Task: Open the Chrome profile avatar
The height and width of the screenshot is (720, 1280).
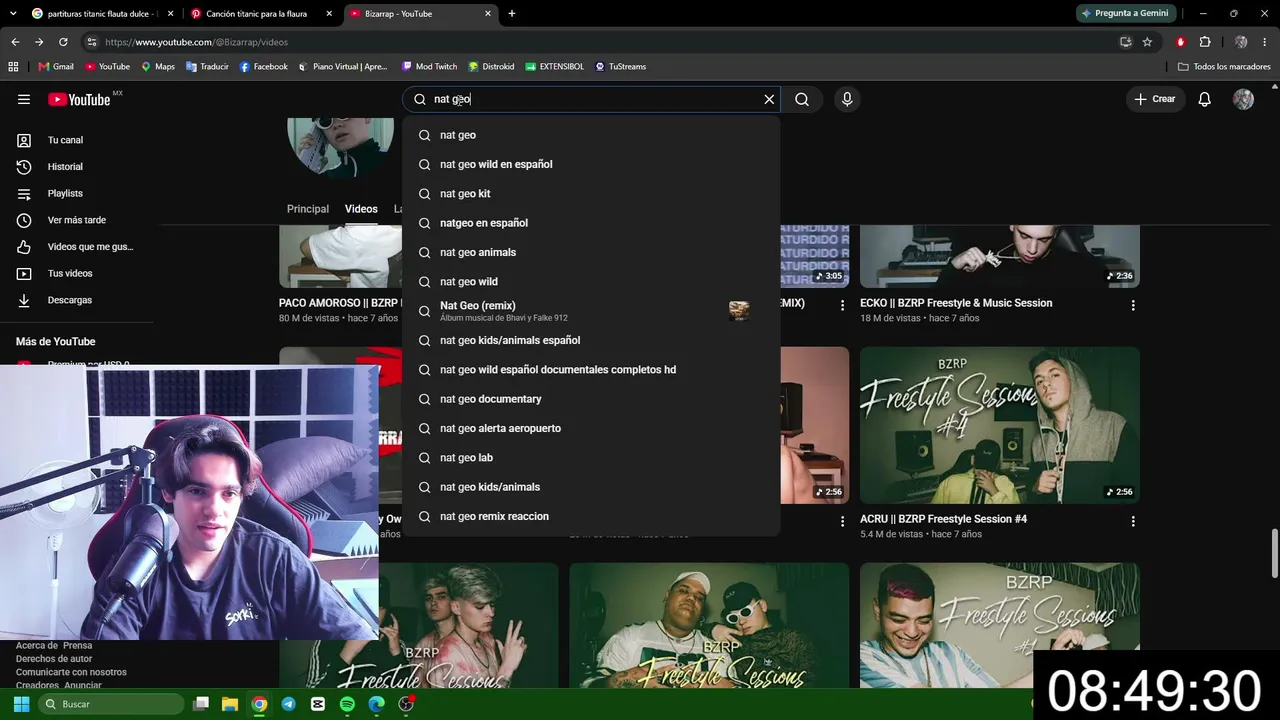Action: pyautogui.click(x=1241, y=42)
